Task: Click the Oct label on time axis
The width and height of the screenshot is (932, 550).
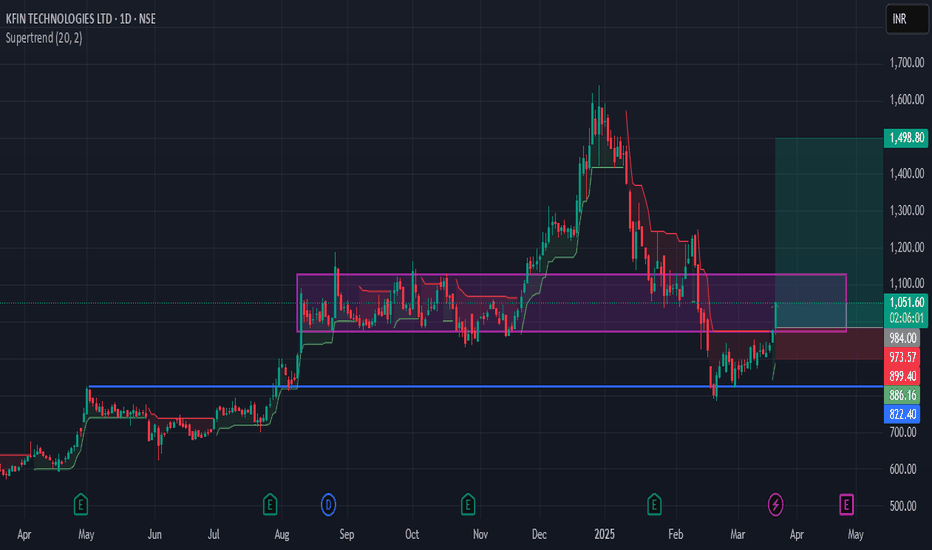Action: (412, 535)
